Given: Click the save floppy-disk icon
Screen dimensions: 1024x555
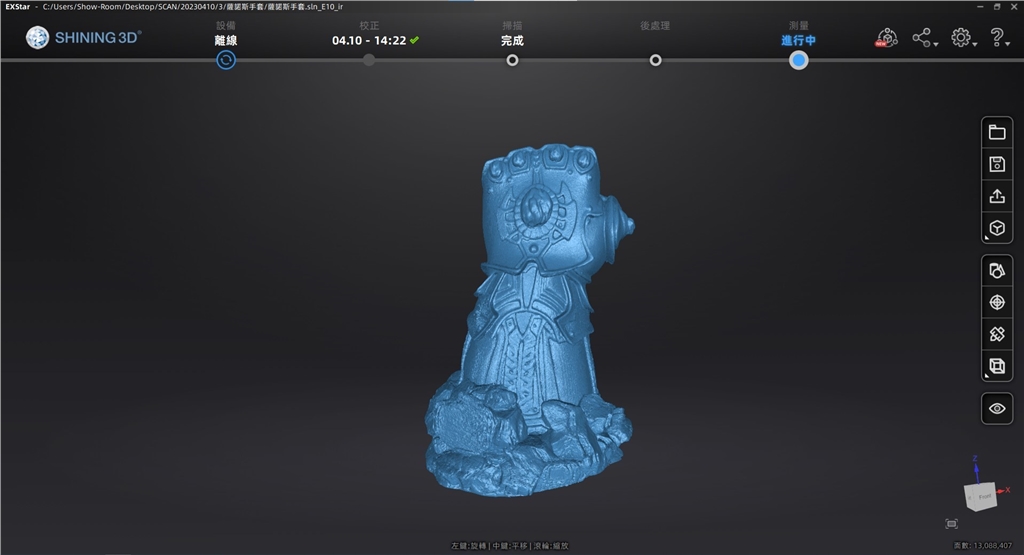Looking at the screenshot, I should pos(996,165).
